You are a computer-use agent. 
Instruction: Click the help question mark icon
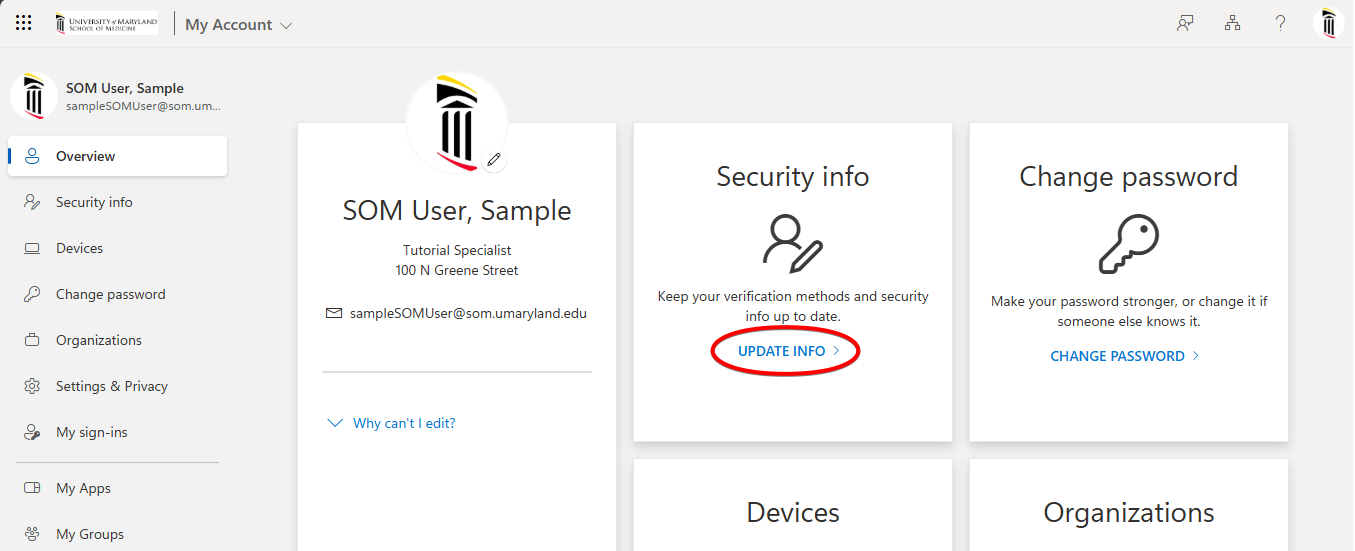1280,24
